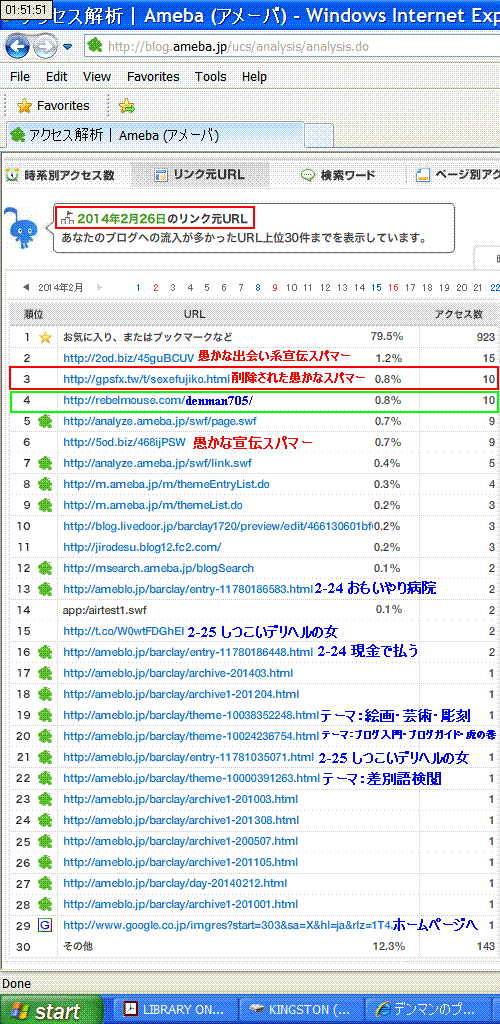This screenshot has height=1024, width=500.
Task: Click Ameba icon in theme-10000391263 row
Action: point(44,778)
